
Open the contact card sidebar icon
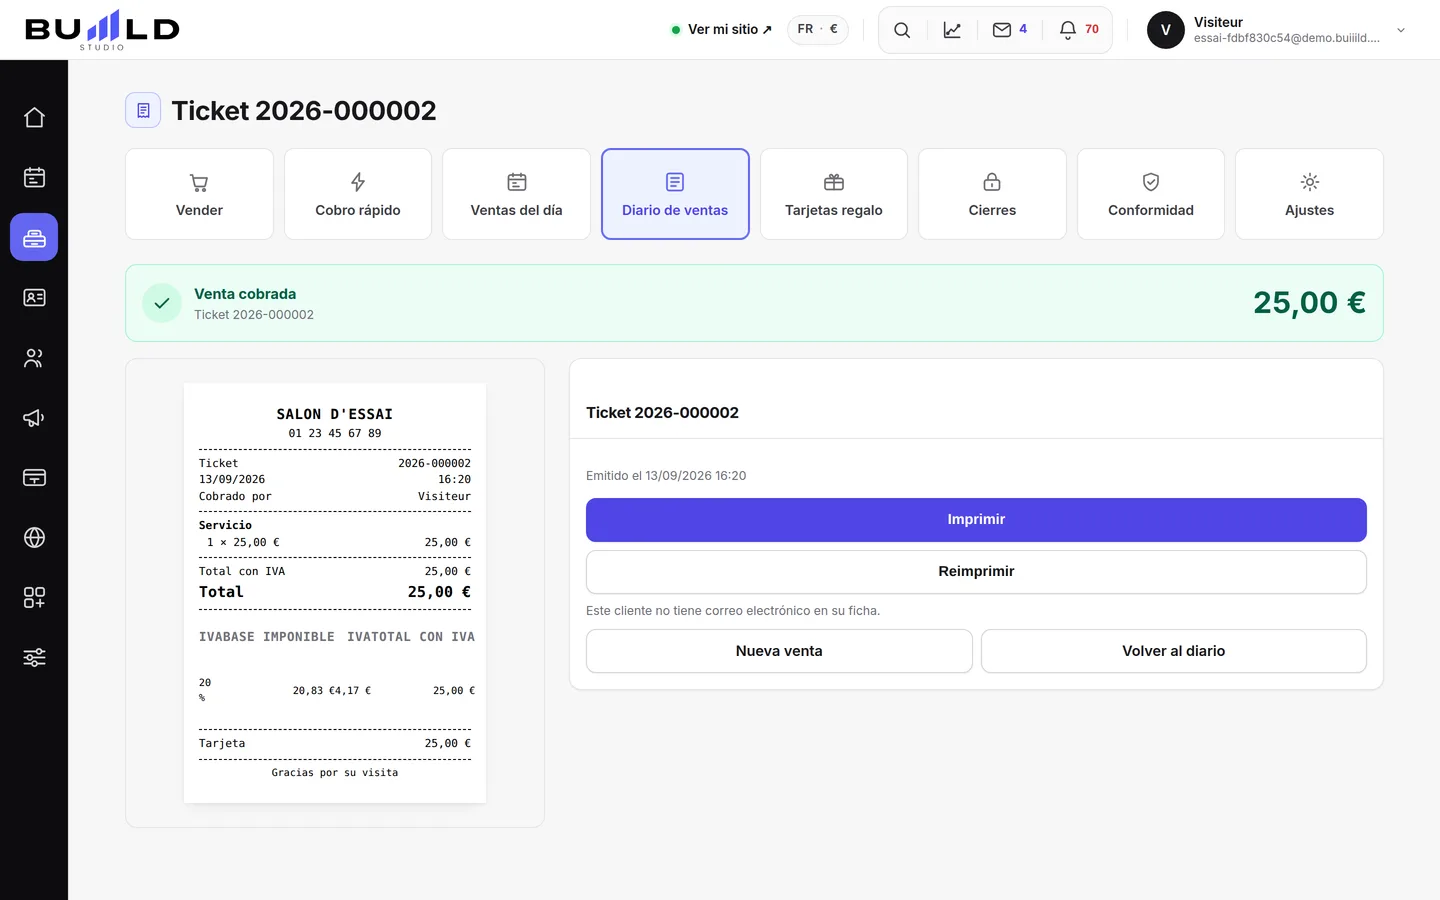point(34,298)
